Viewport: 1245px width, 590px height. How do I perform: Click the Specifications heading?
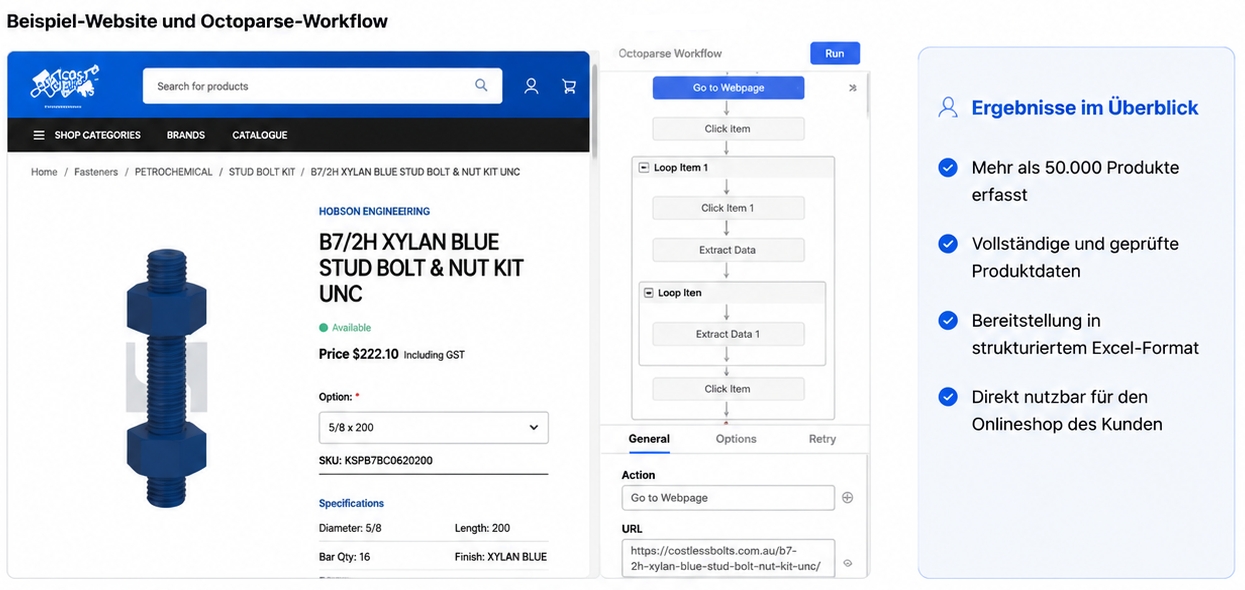[351, 503]
